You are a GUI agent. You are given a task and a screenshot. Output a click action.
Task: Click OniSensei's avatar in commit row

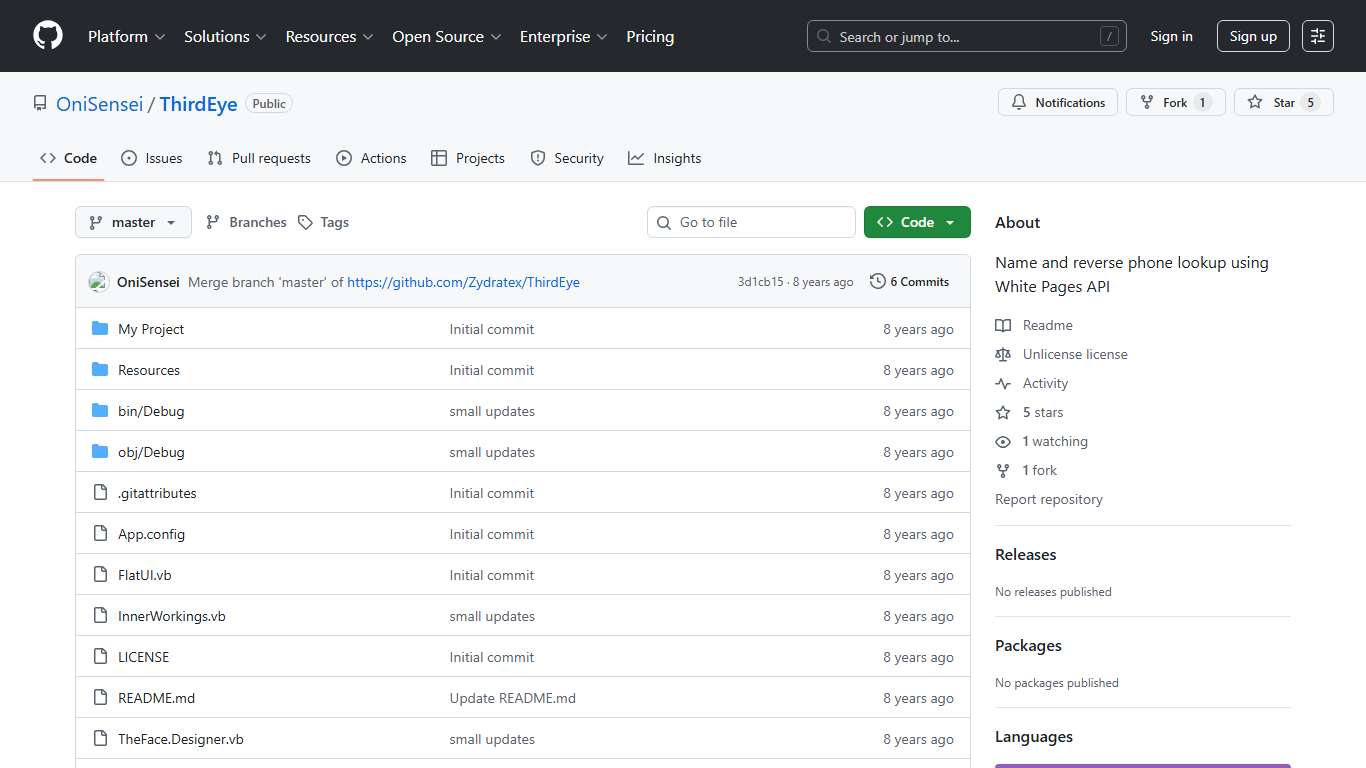click(x=98, y=282)
